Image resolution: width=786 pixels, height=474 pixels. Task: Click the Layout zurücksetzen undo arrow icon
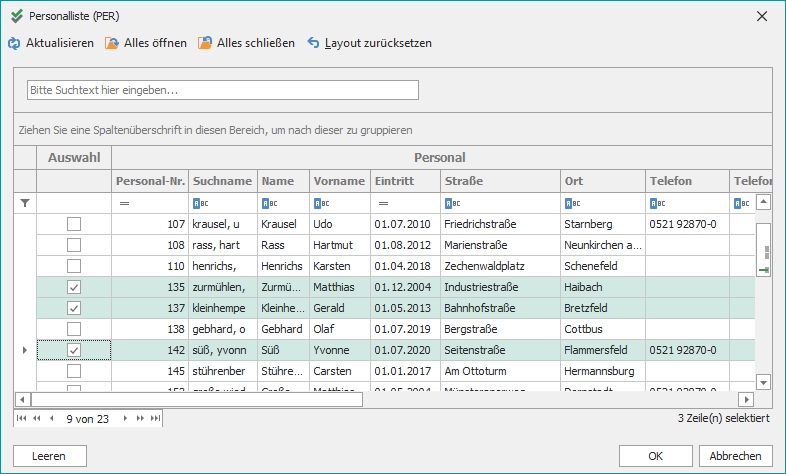[x=313, y=43]
